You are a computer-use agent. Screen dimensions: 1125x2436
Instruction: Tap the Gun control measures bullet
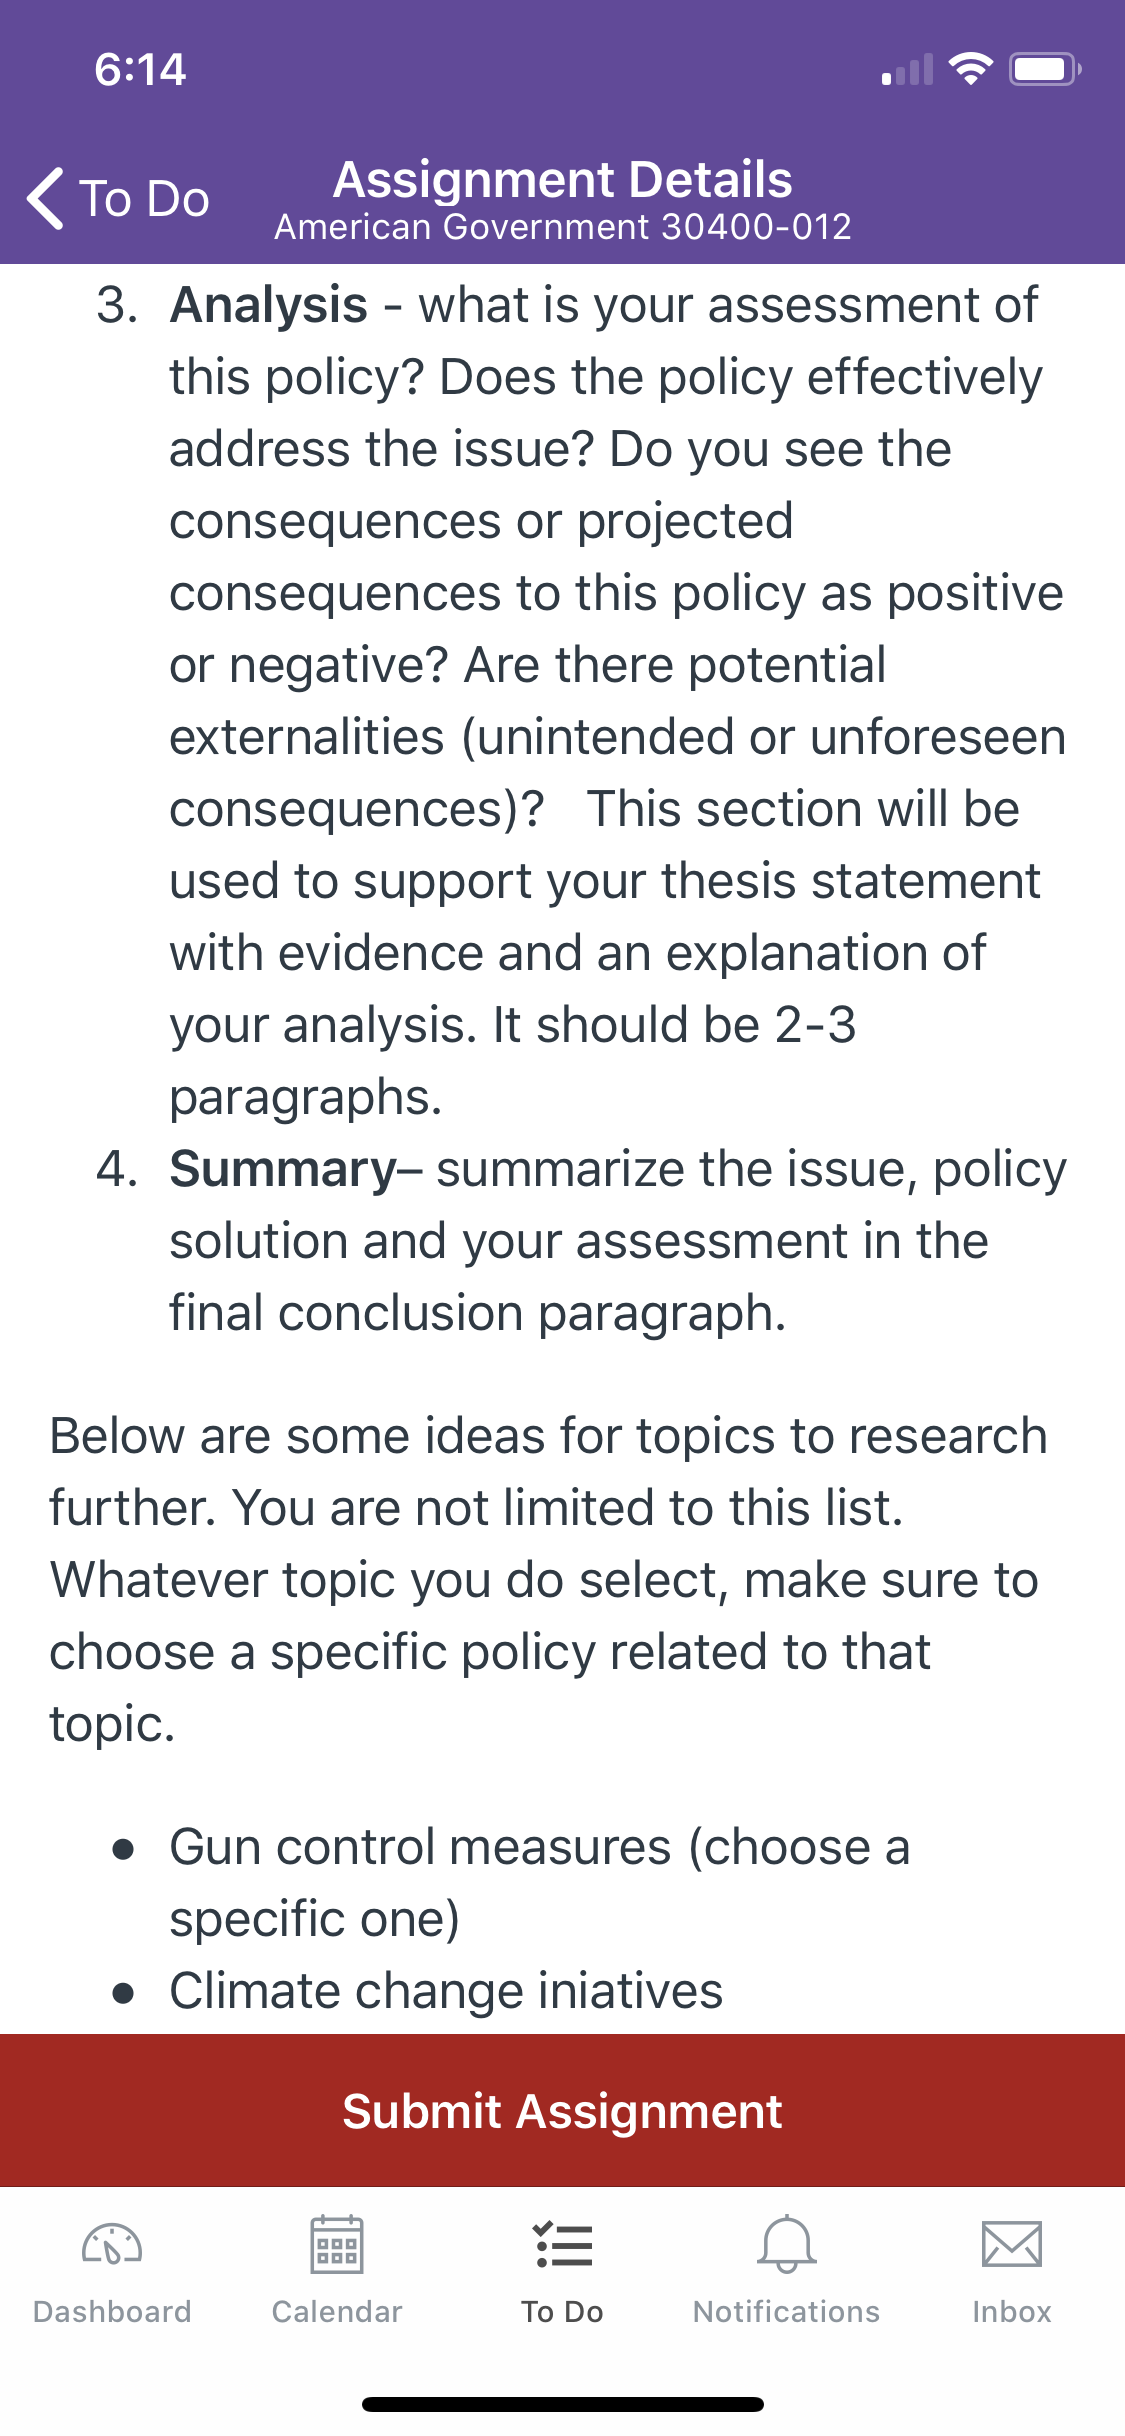pyautogui.click(x=540, y=1882)
